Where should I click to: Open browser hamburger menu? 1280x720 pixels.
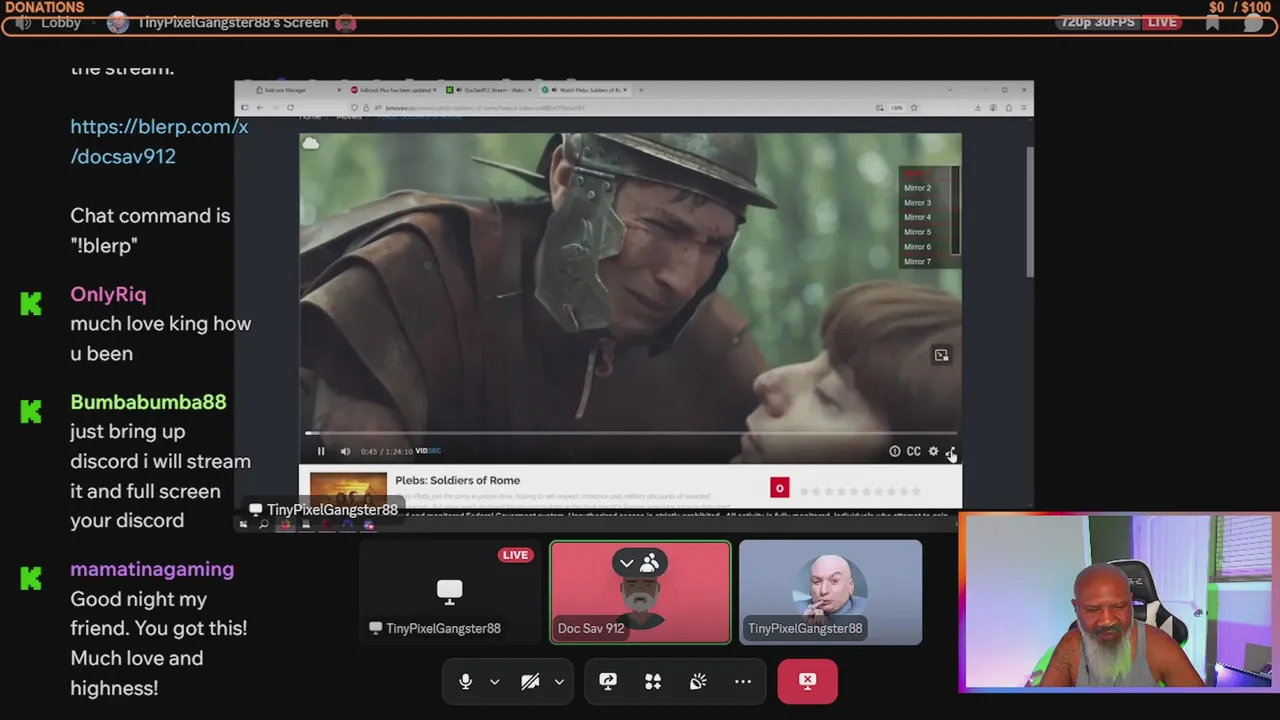tap(1024, 108)
